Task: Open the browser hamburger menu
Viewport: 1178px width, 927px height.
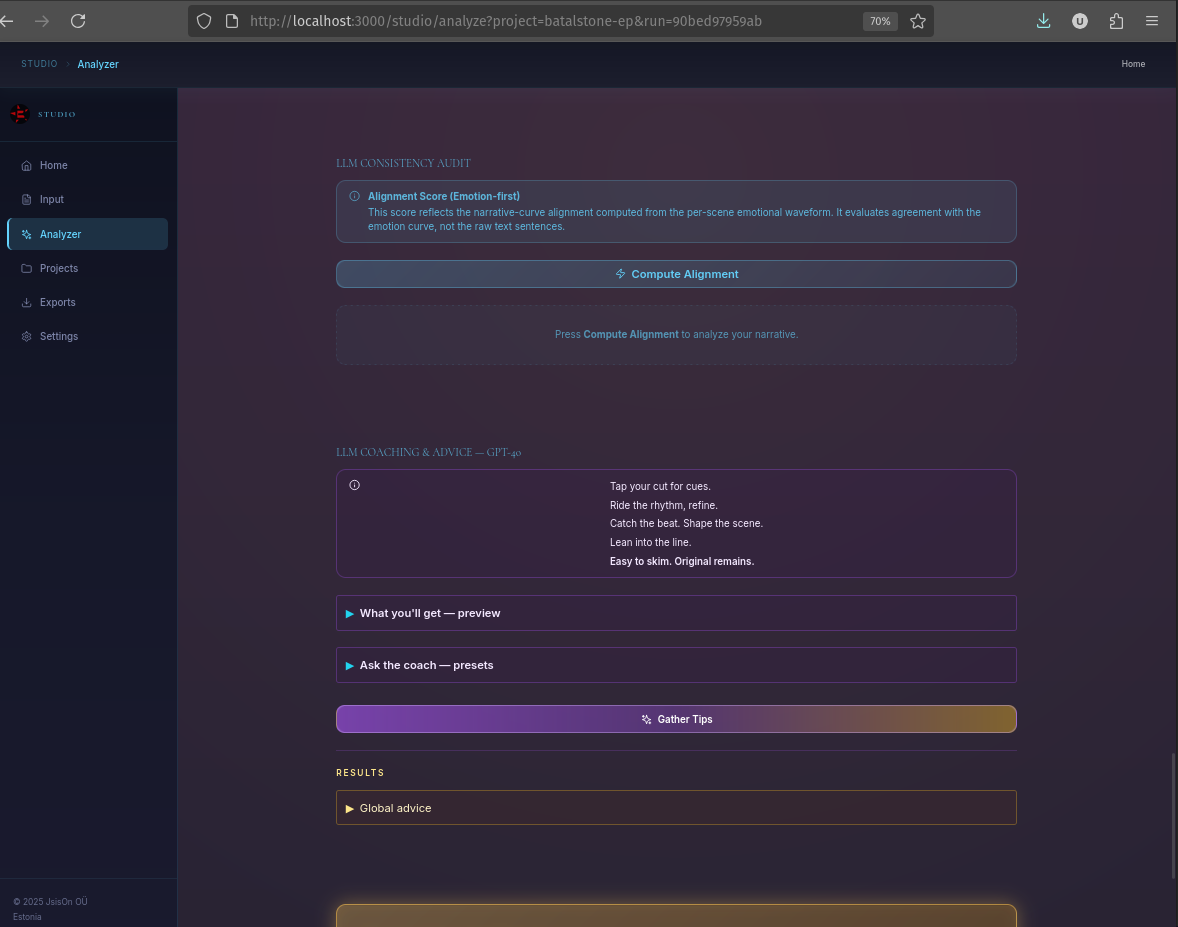Action: click(1152, 20)
